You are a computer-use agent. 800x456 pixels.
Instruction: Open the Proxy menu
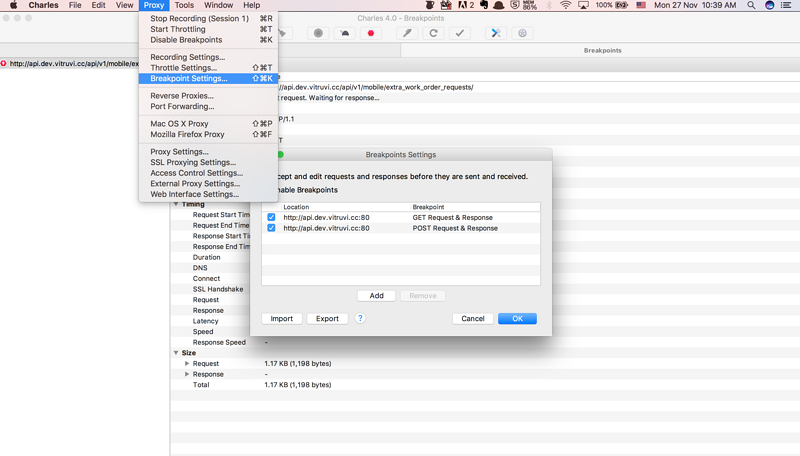[154, 5]
